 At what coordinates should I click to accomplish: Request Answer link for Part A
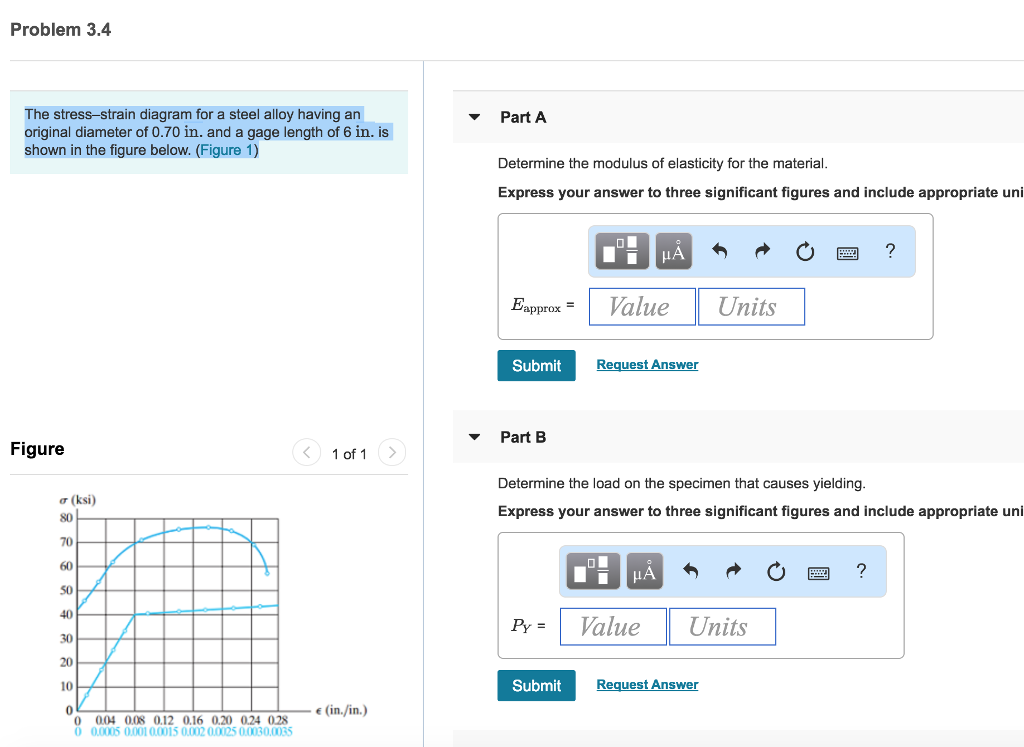(x=647, y=364)
